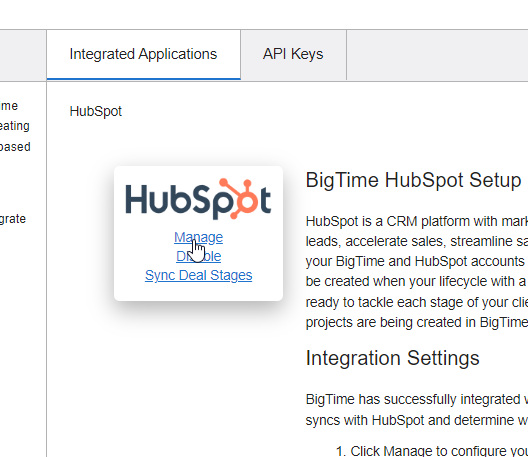Open the API Keys tab
This screenshot has height=457, width=528.
(293, 55)
